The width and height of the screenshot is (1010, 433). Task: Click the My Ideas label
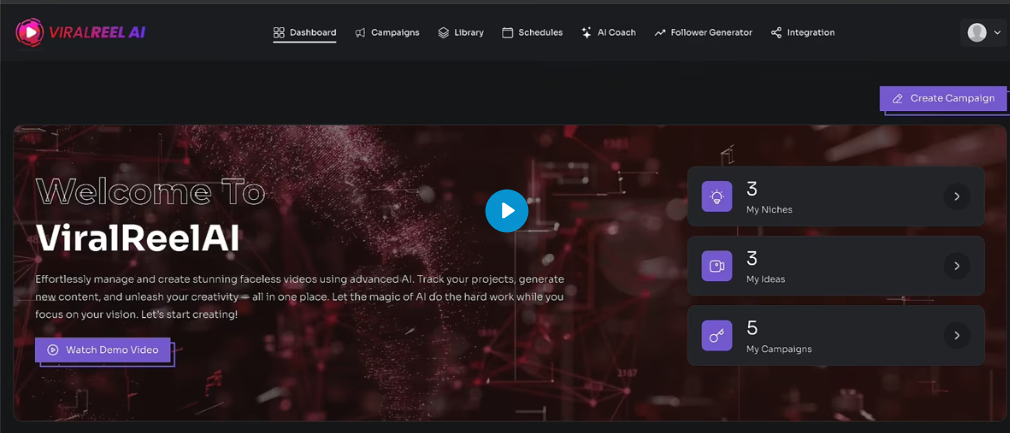coord(765,279)
